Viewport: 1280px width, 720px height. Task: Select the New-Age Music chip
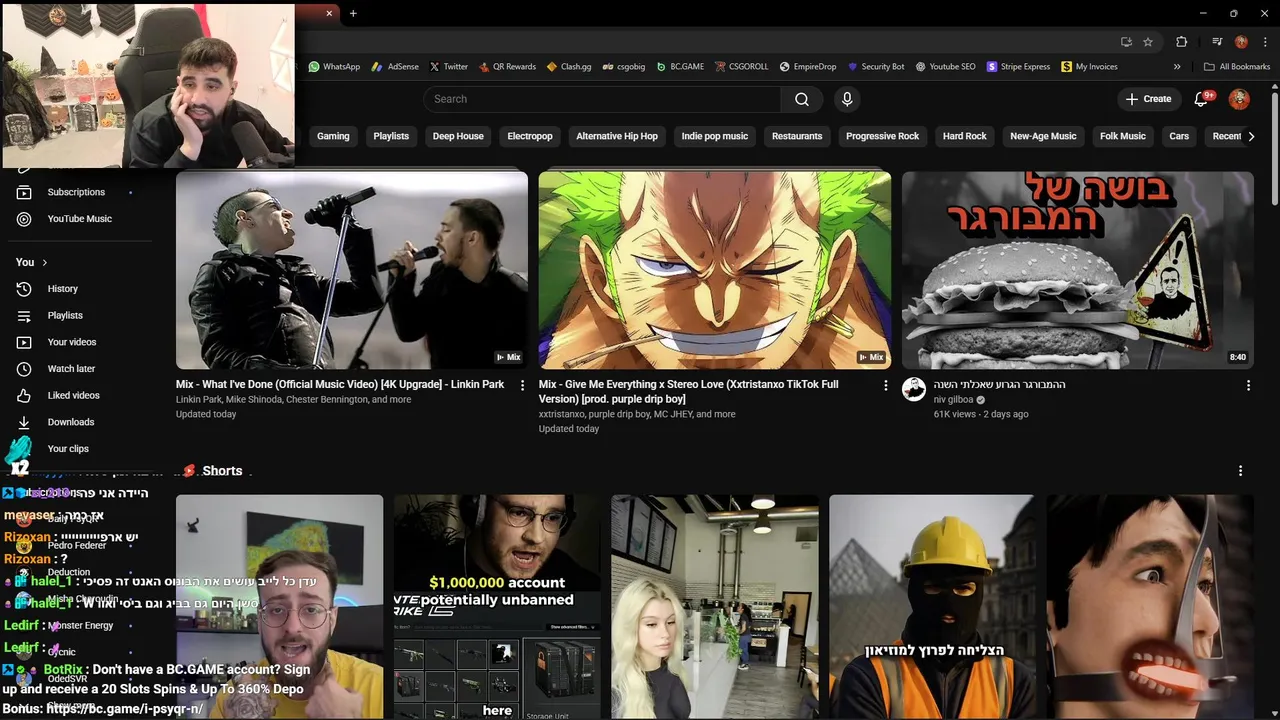(x=1043, y=136)
